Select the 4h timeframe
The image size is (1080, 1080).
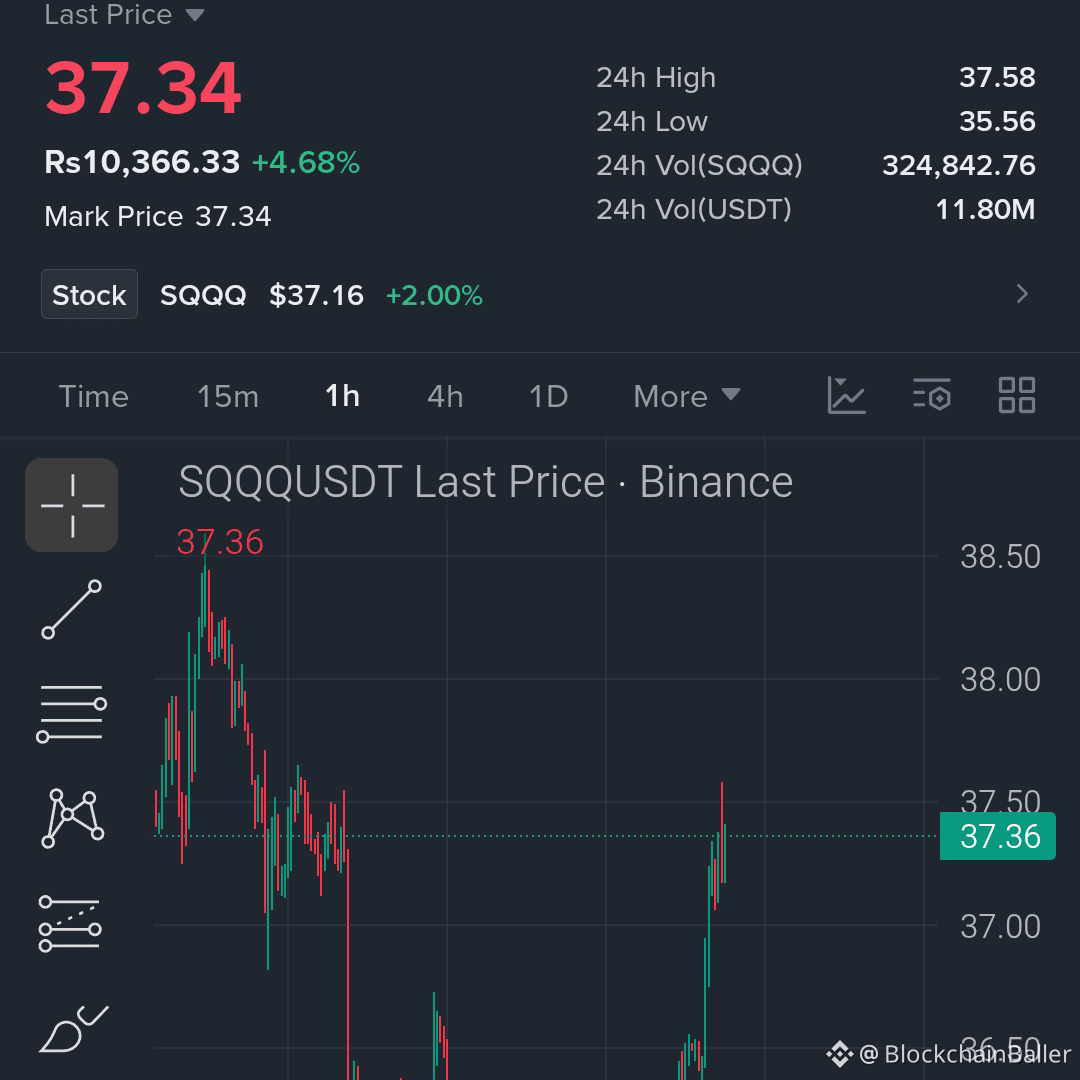(445, 396)
